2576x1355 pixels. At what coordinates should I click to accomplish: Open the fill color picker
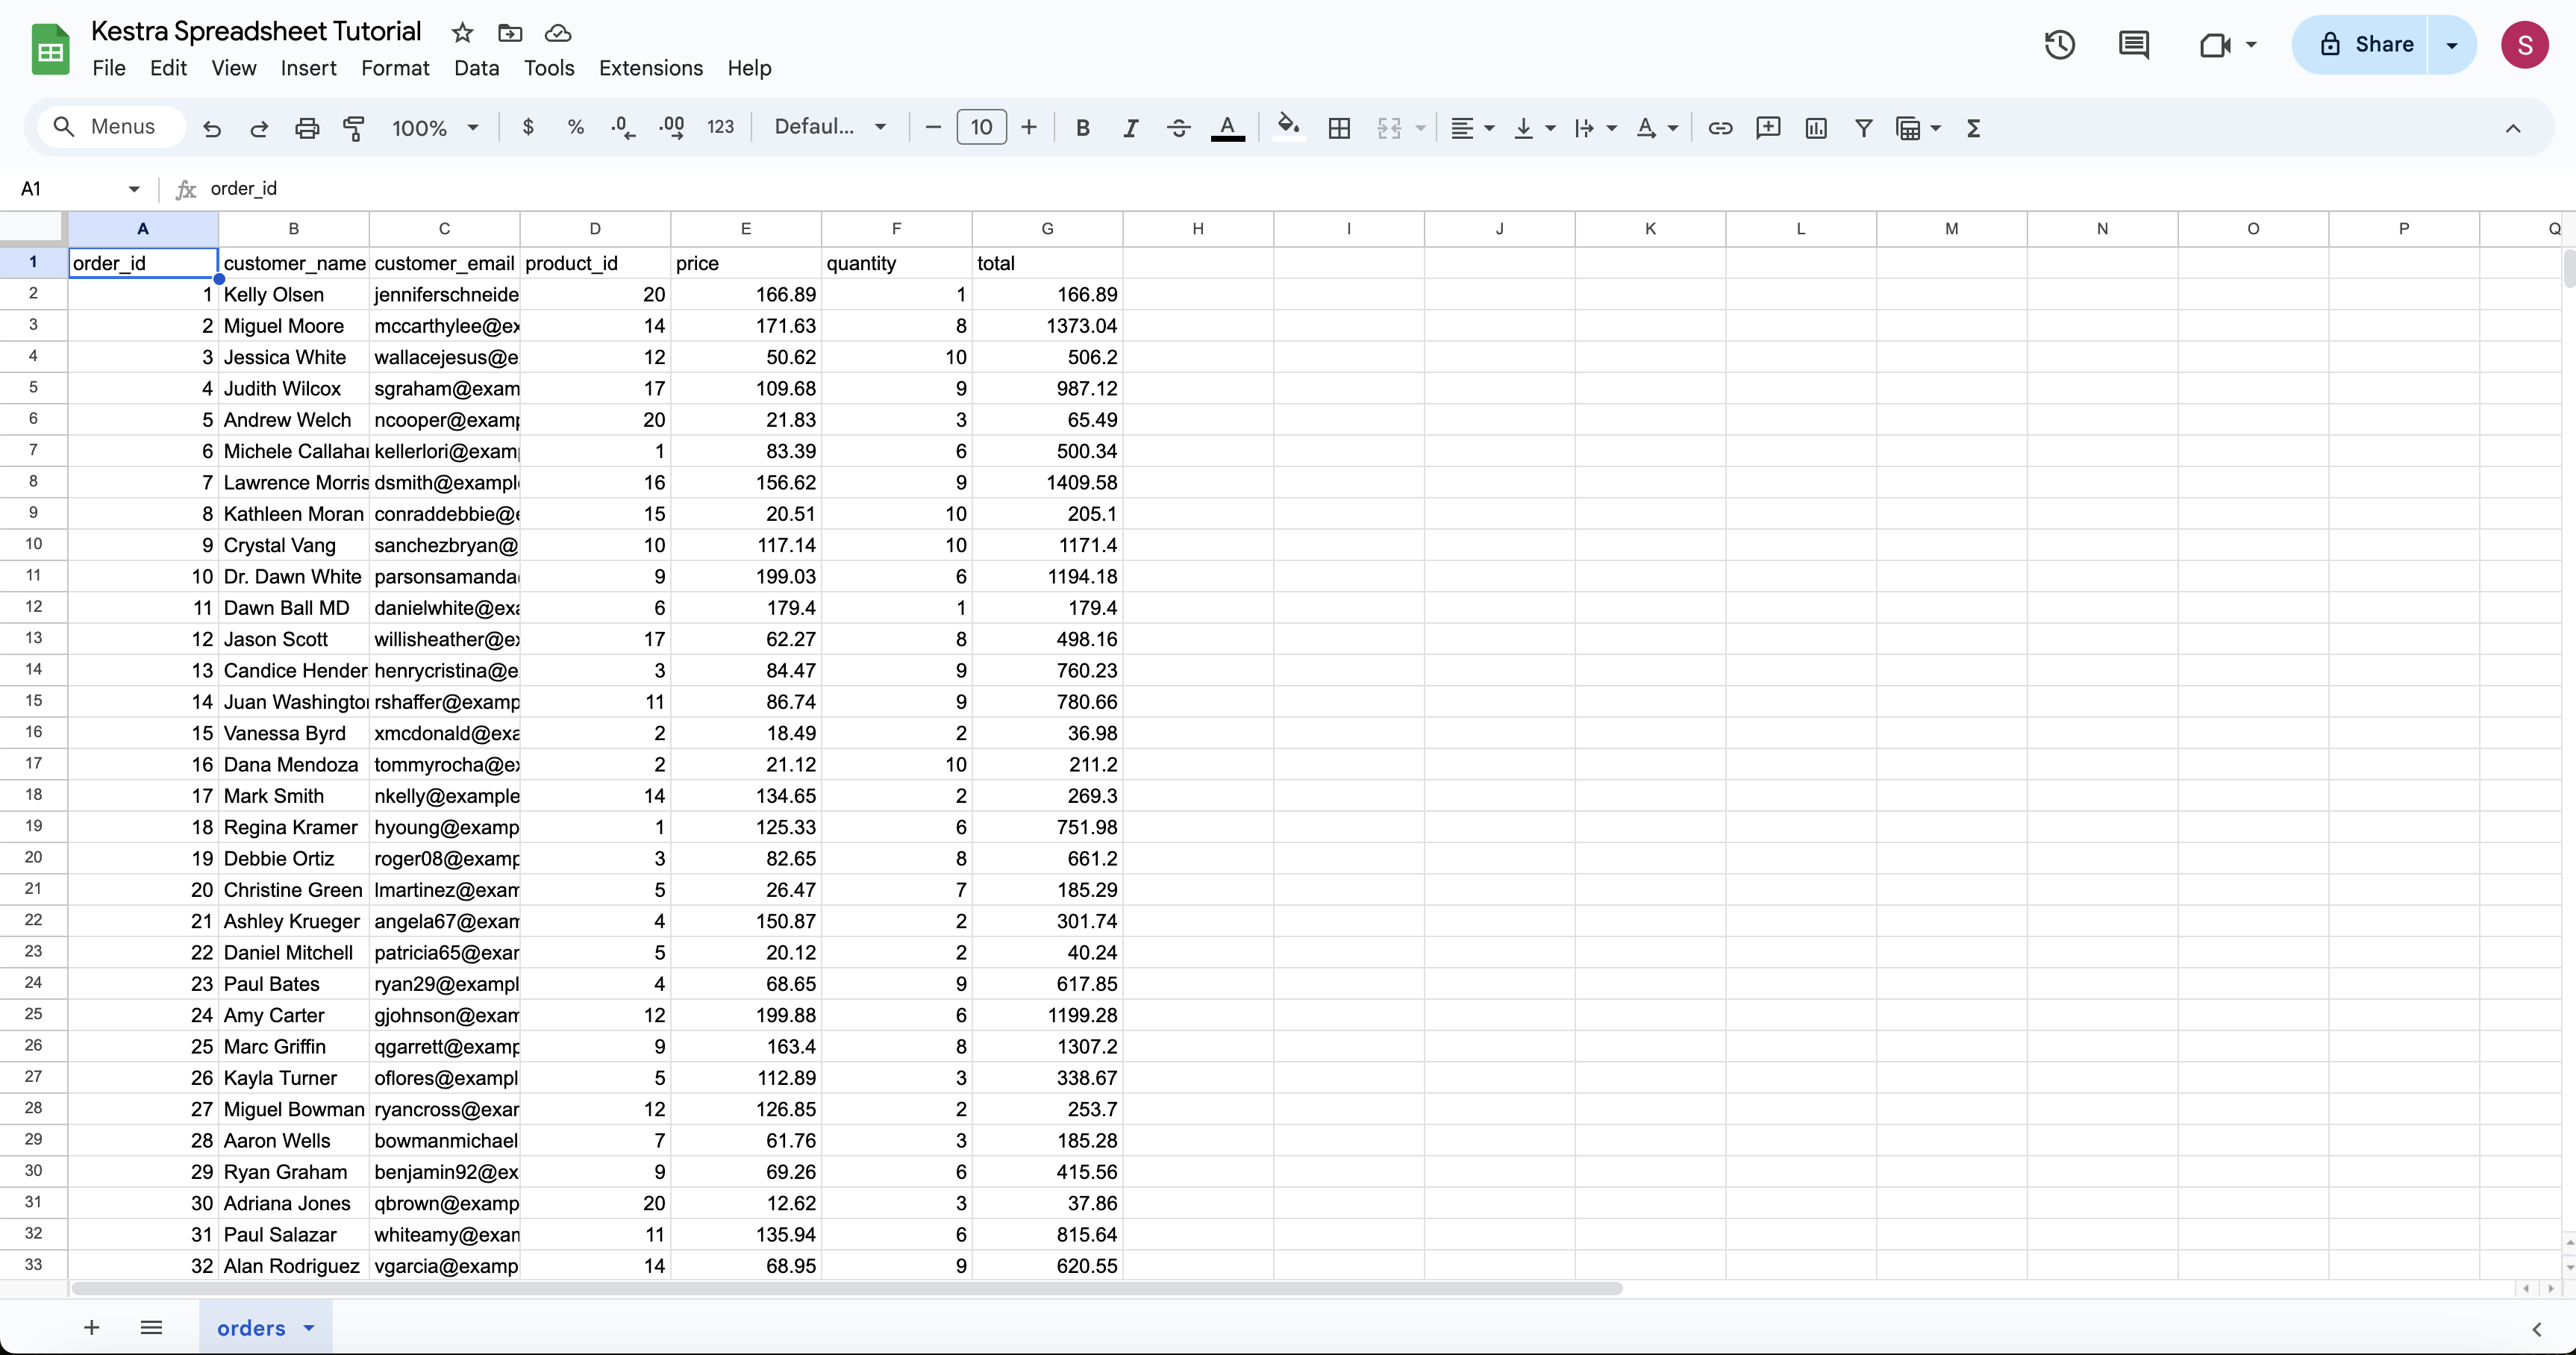[1288, 127]
